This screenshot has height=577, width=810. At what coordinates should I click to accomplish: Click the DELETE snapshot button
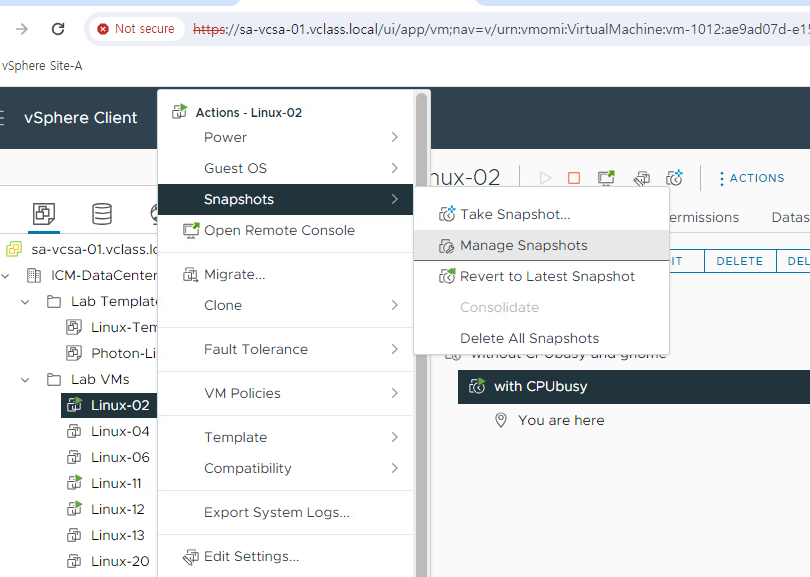pyautogui.click(x=740, y=261)
